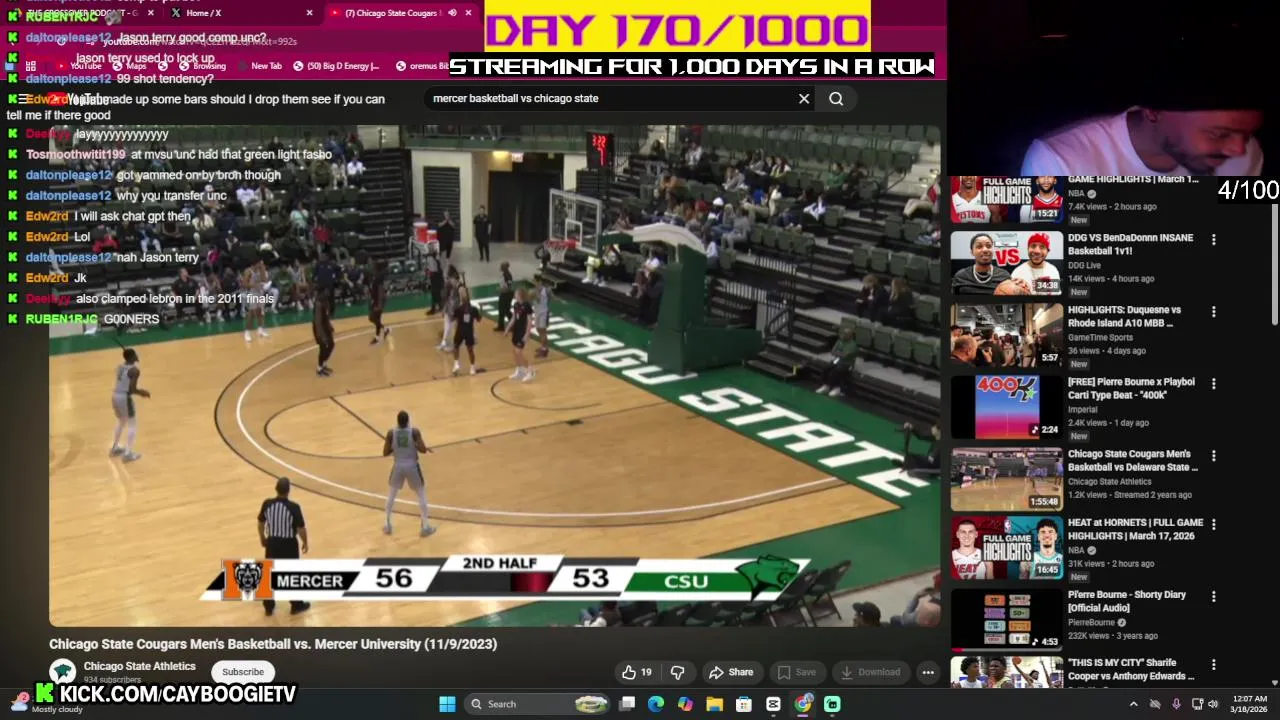This screenshot has height=720, width=1280.
Task: Open FREE Pierre Bourne x Playboi Carti title
Action: [1131, 388]
